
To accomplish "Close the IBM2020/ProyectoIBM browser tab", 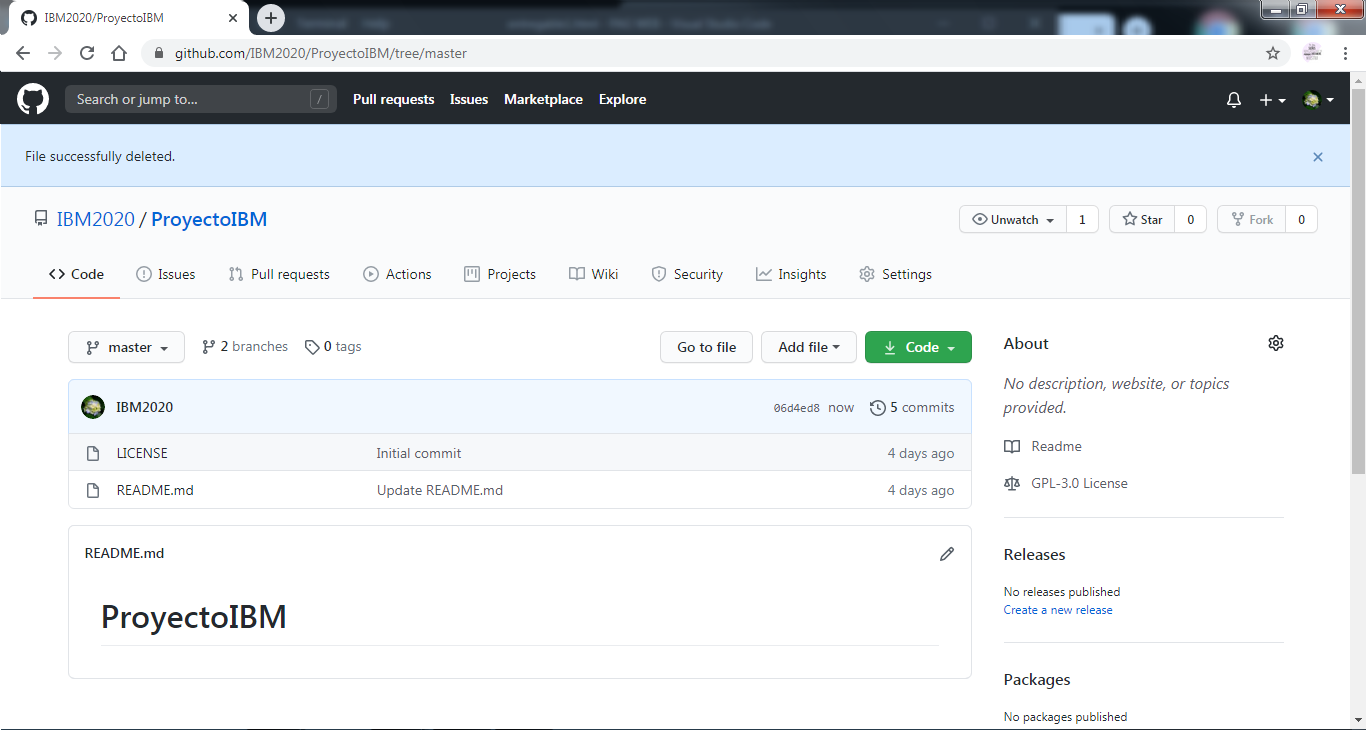I will 234,18.
